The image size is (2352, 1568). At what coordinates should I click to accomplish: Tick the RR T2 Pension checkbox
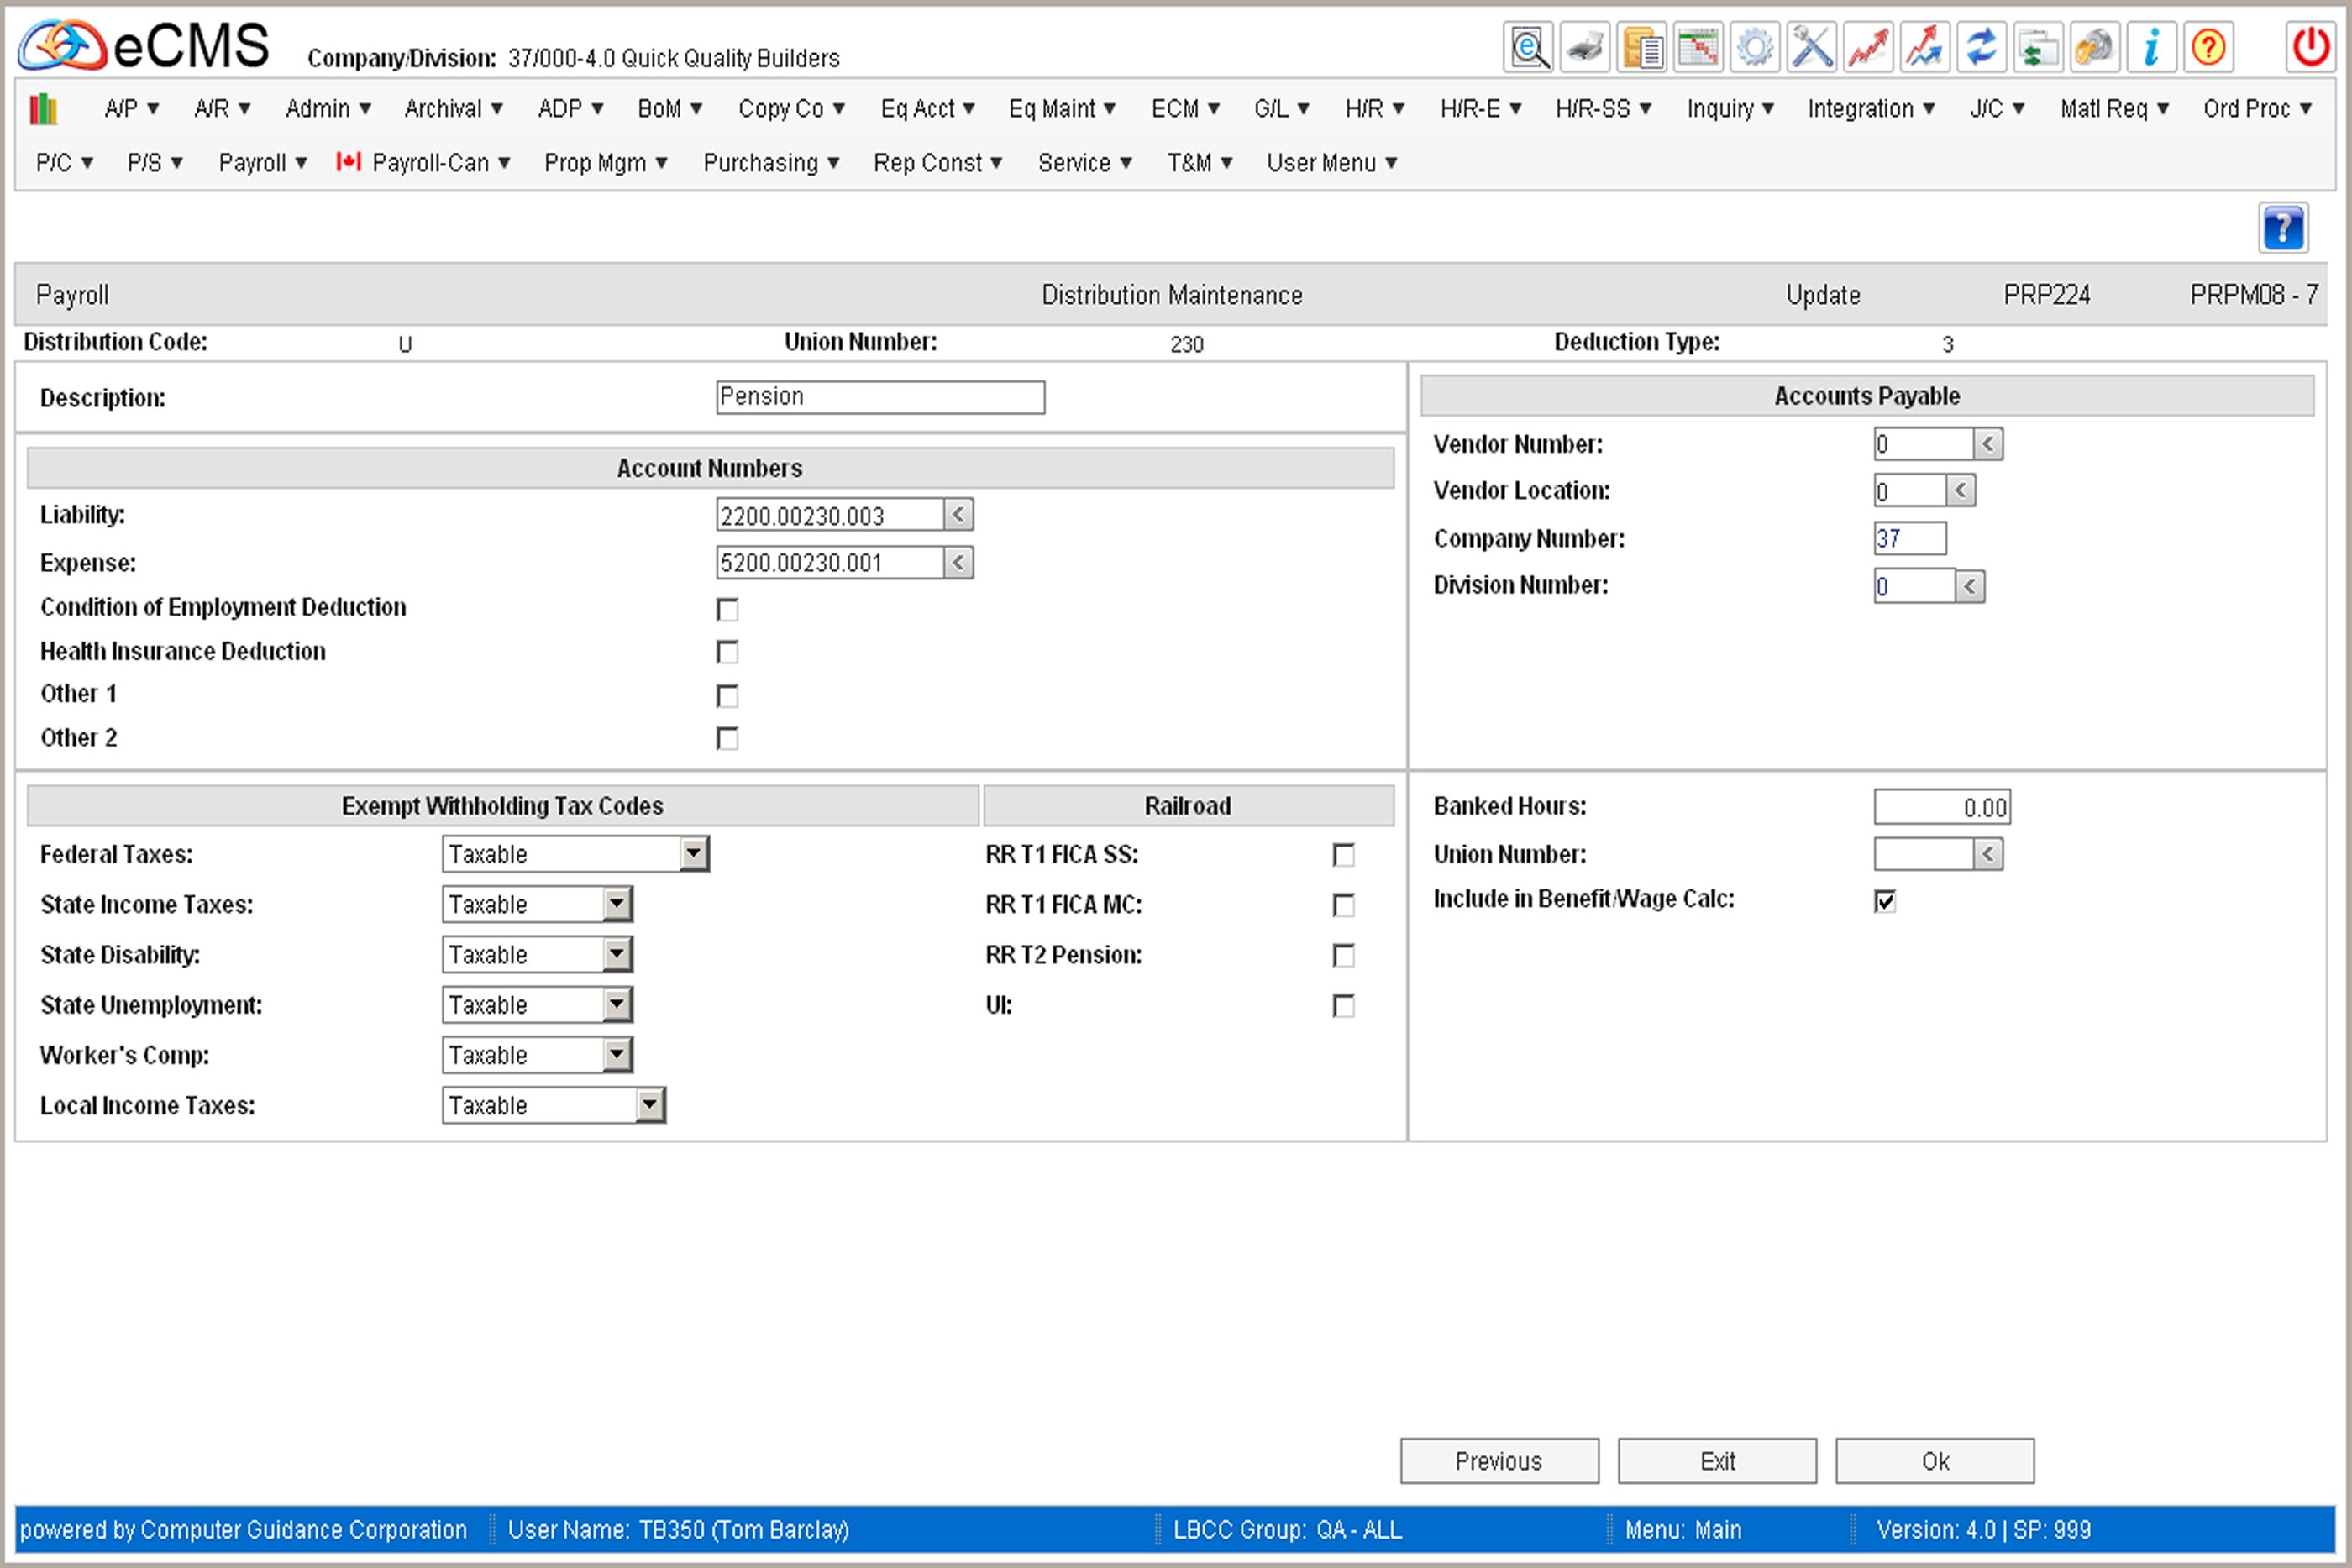(1344, 955)
